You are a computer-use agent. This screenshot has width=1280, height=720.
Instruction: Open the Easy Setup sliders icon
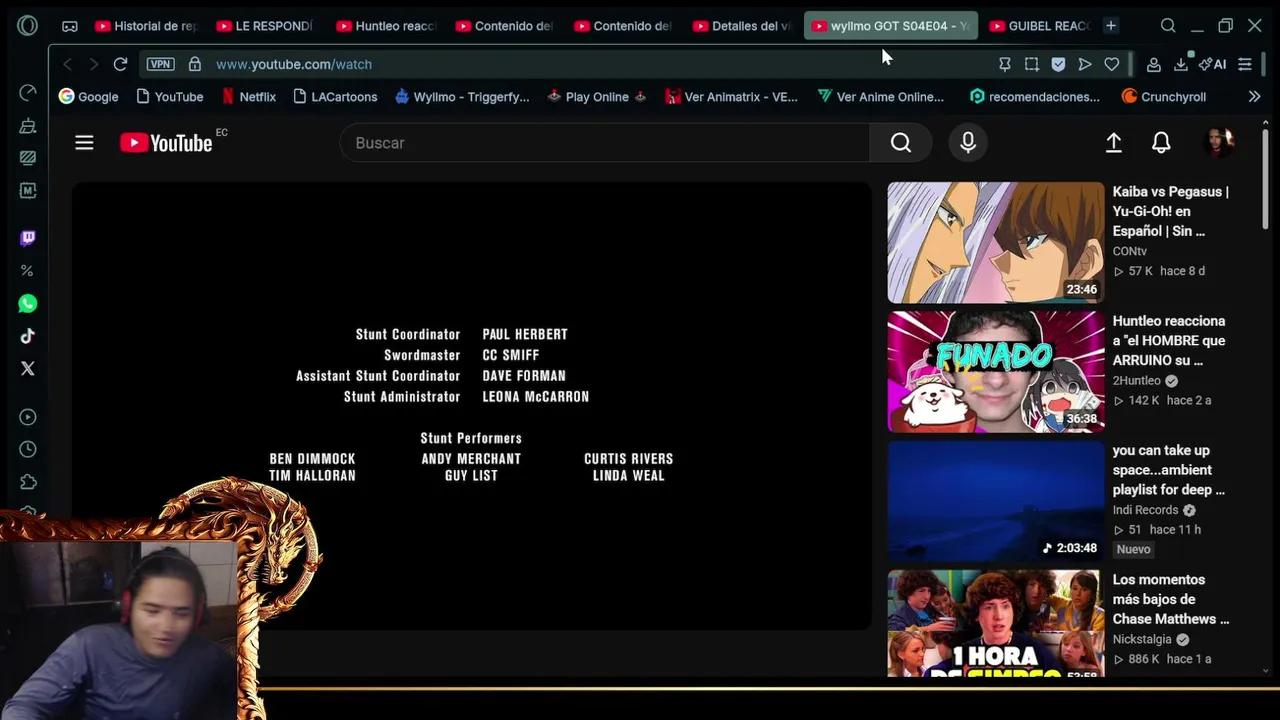[x=1245, y=64]
